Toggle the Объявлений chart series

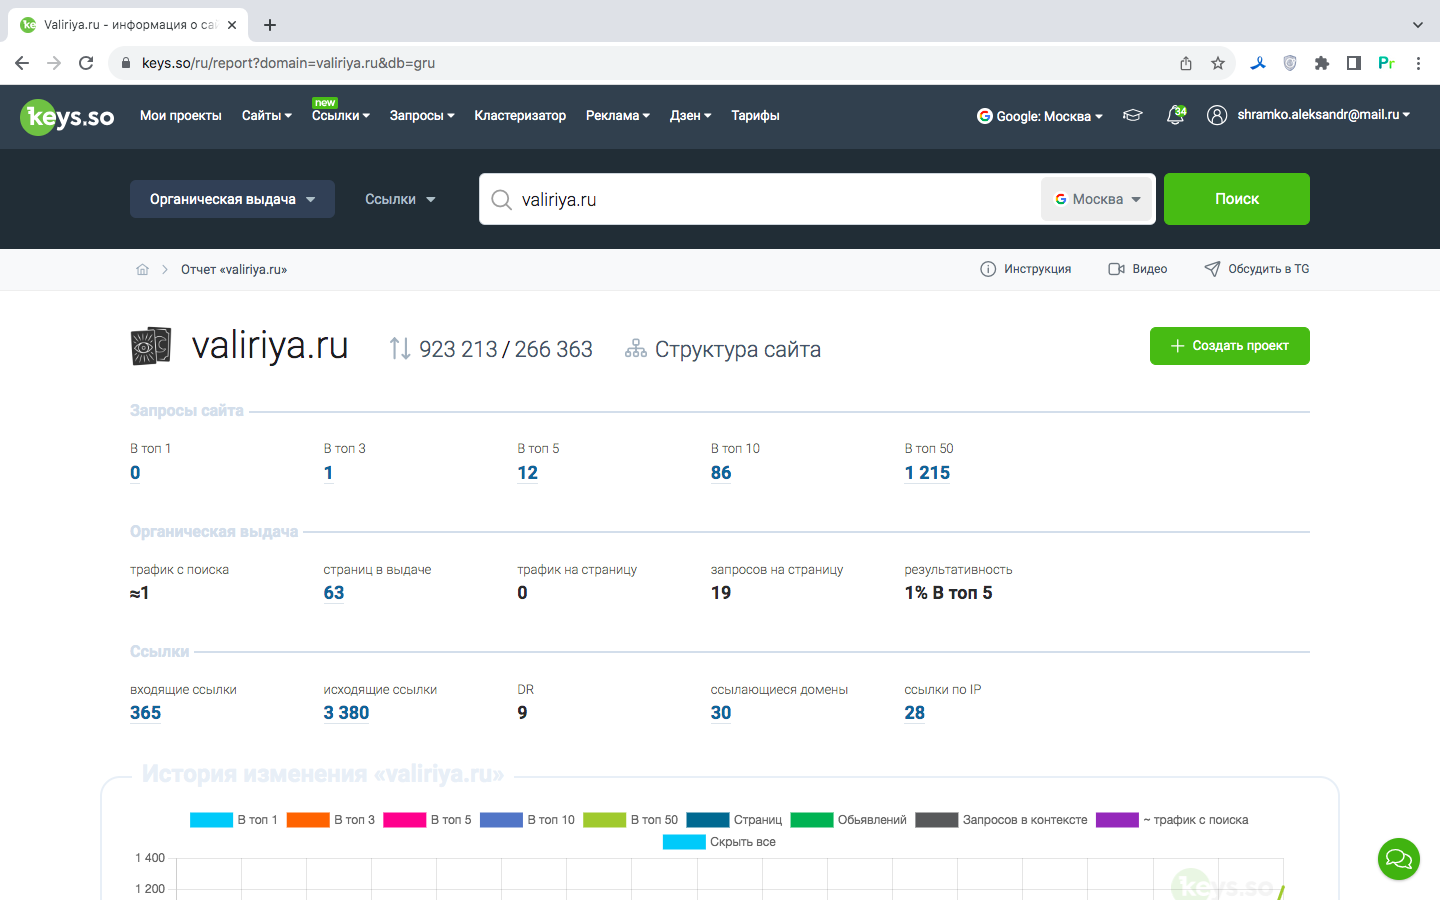click(x=849, y=820)
